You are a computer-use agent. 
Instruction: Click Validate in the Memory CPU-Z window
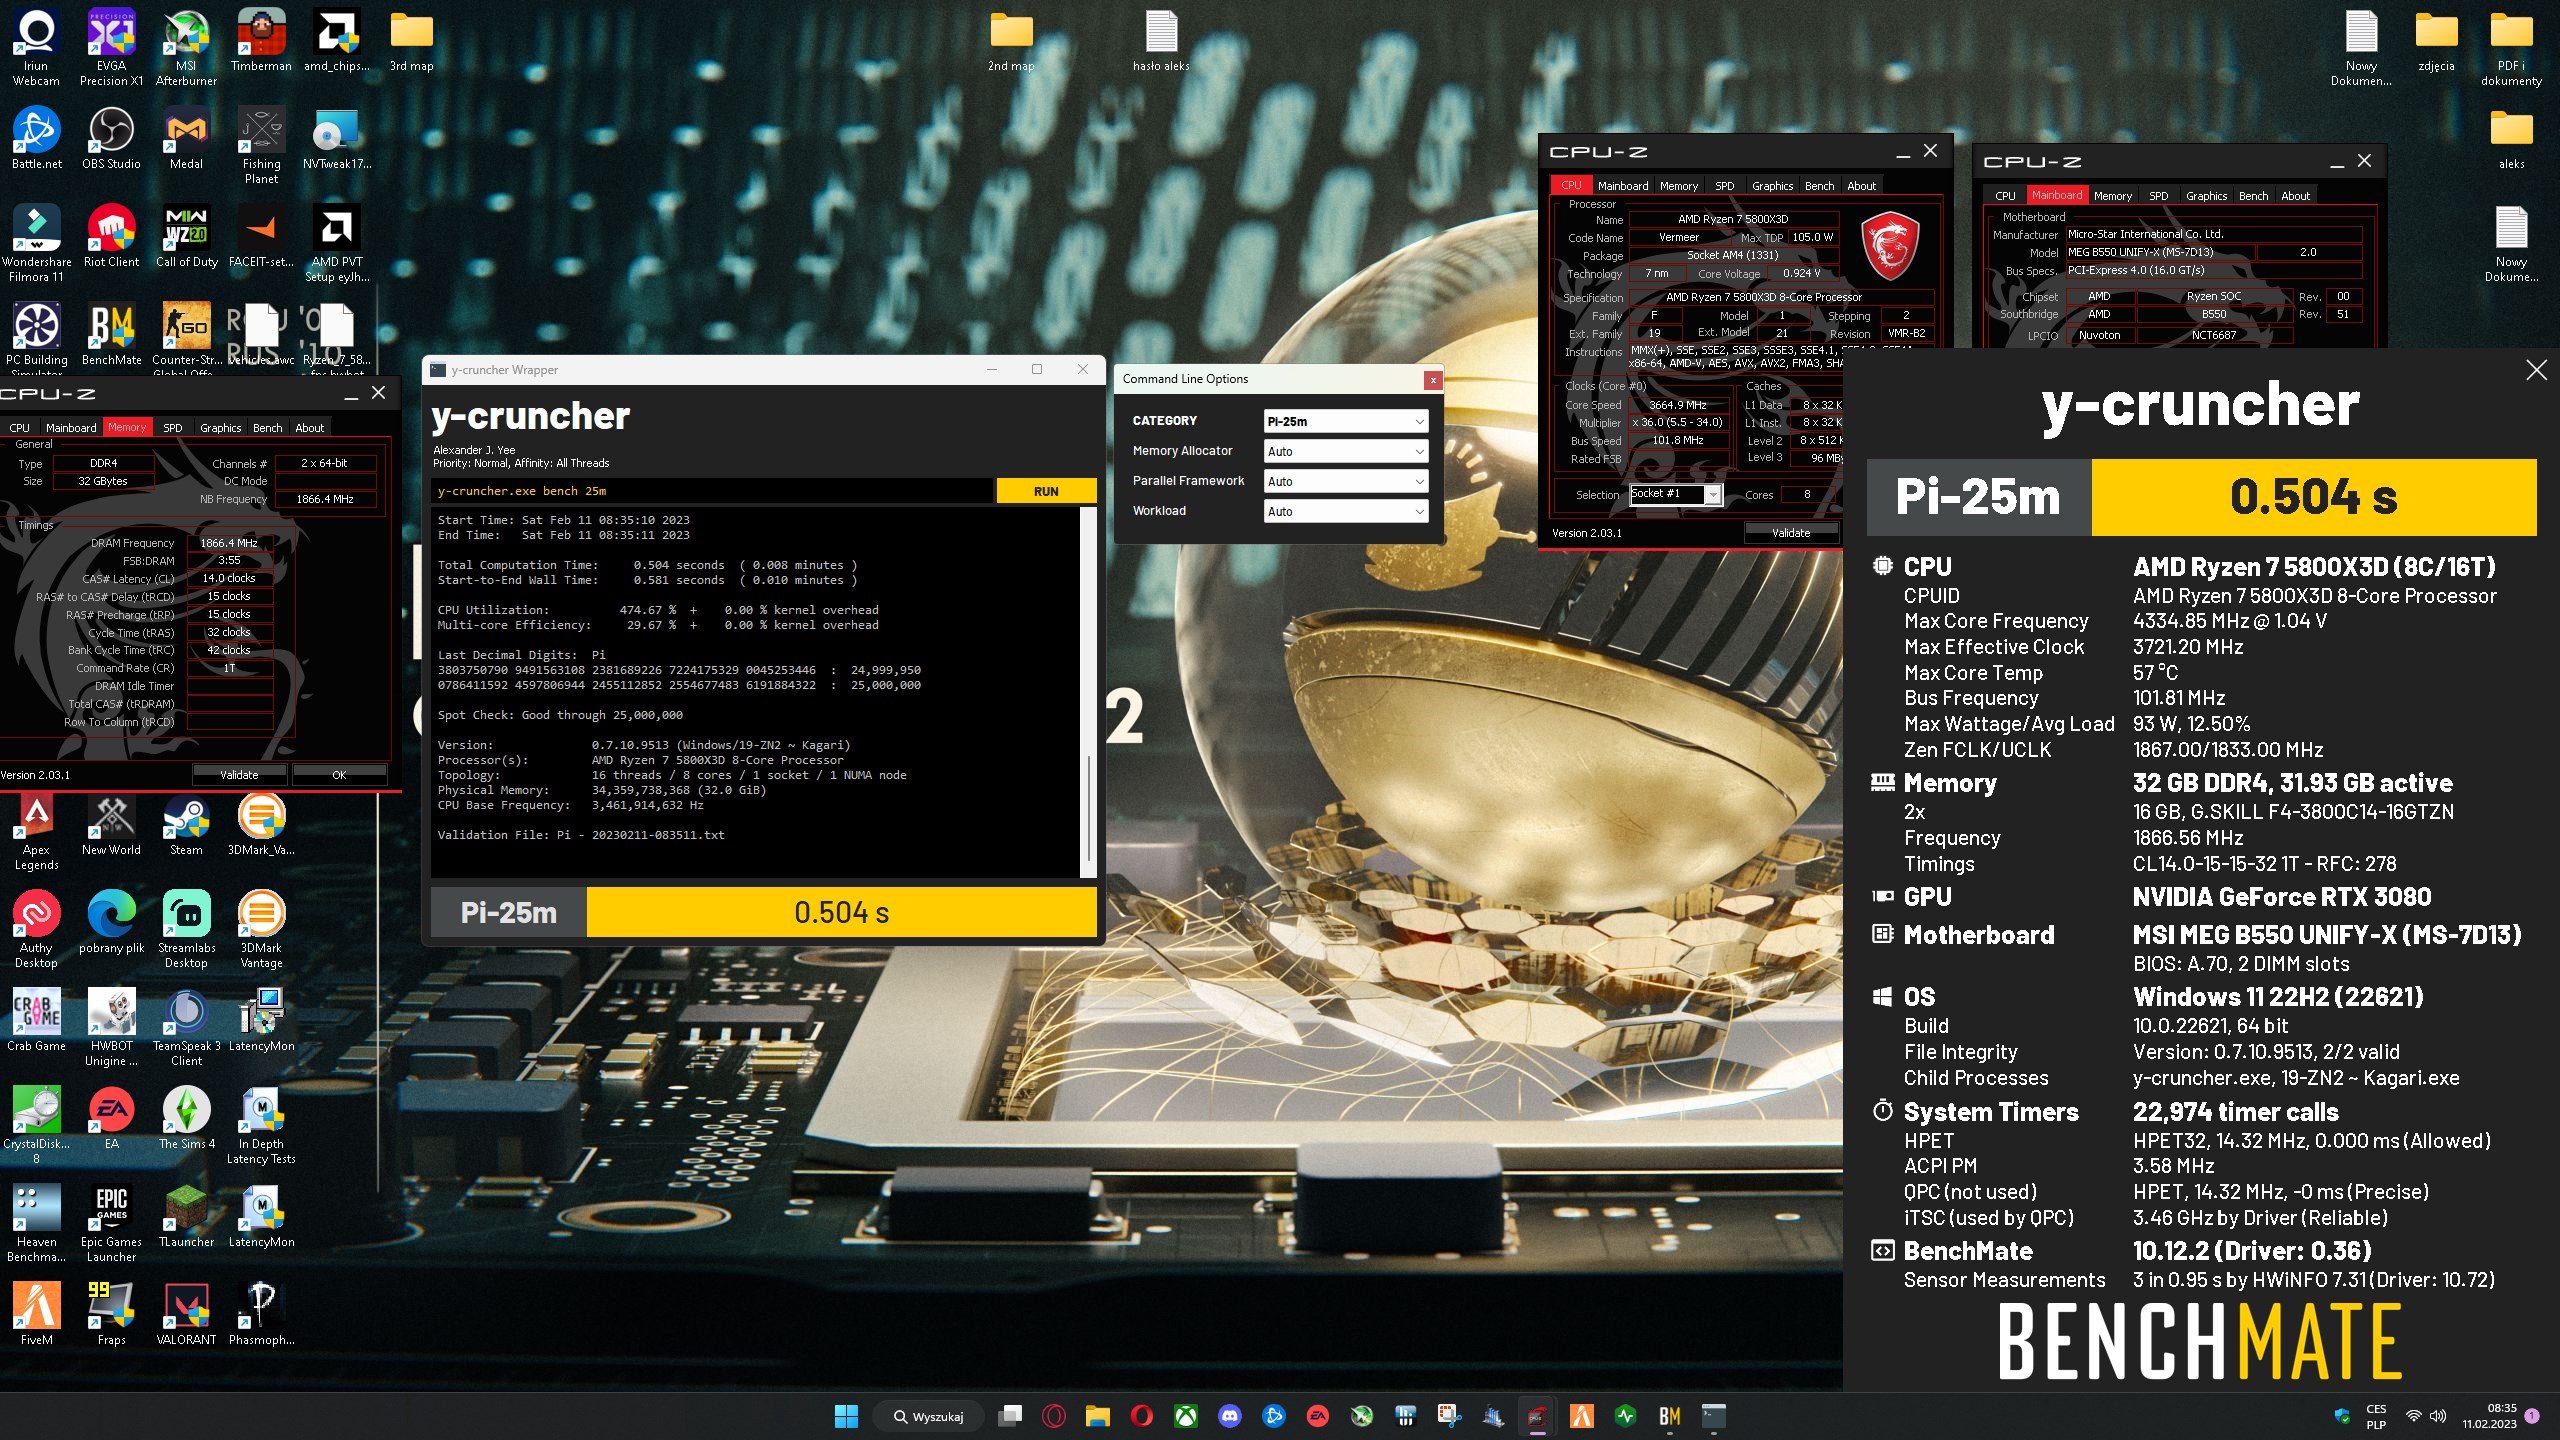pyautogui.click(x=239, y=774)
